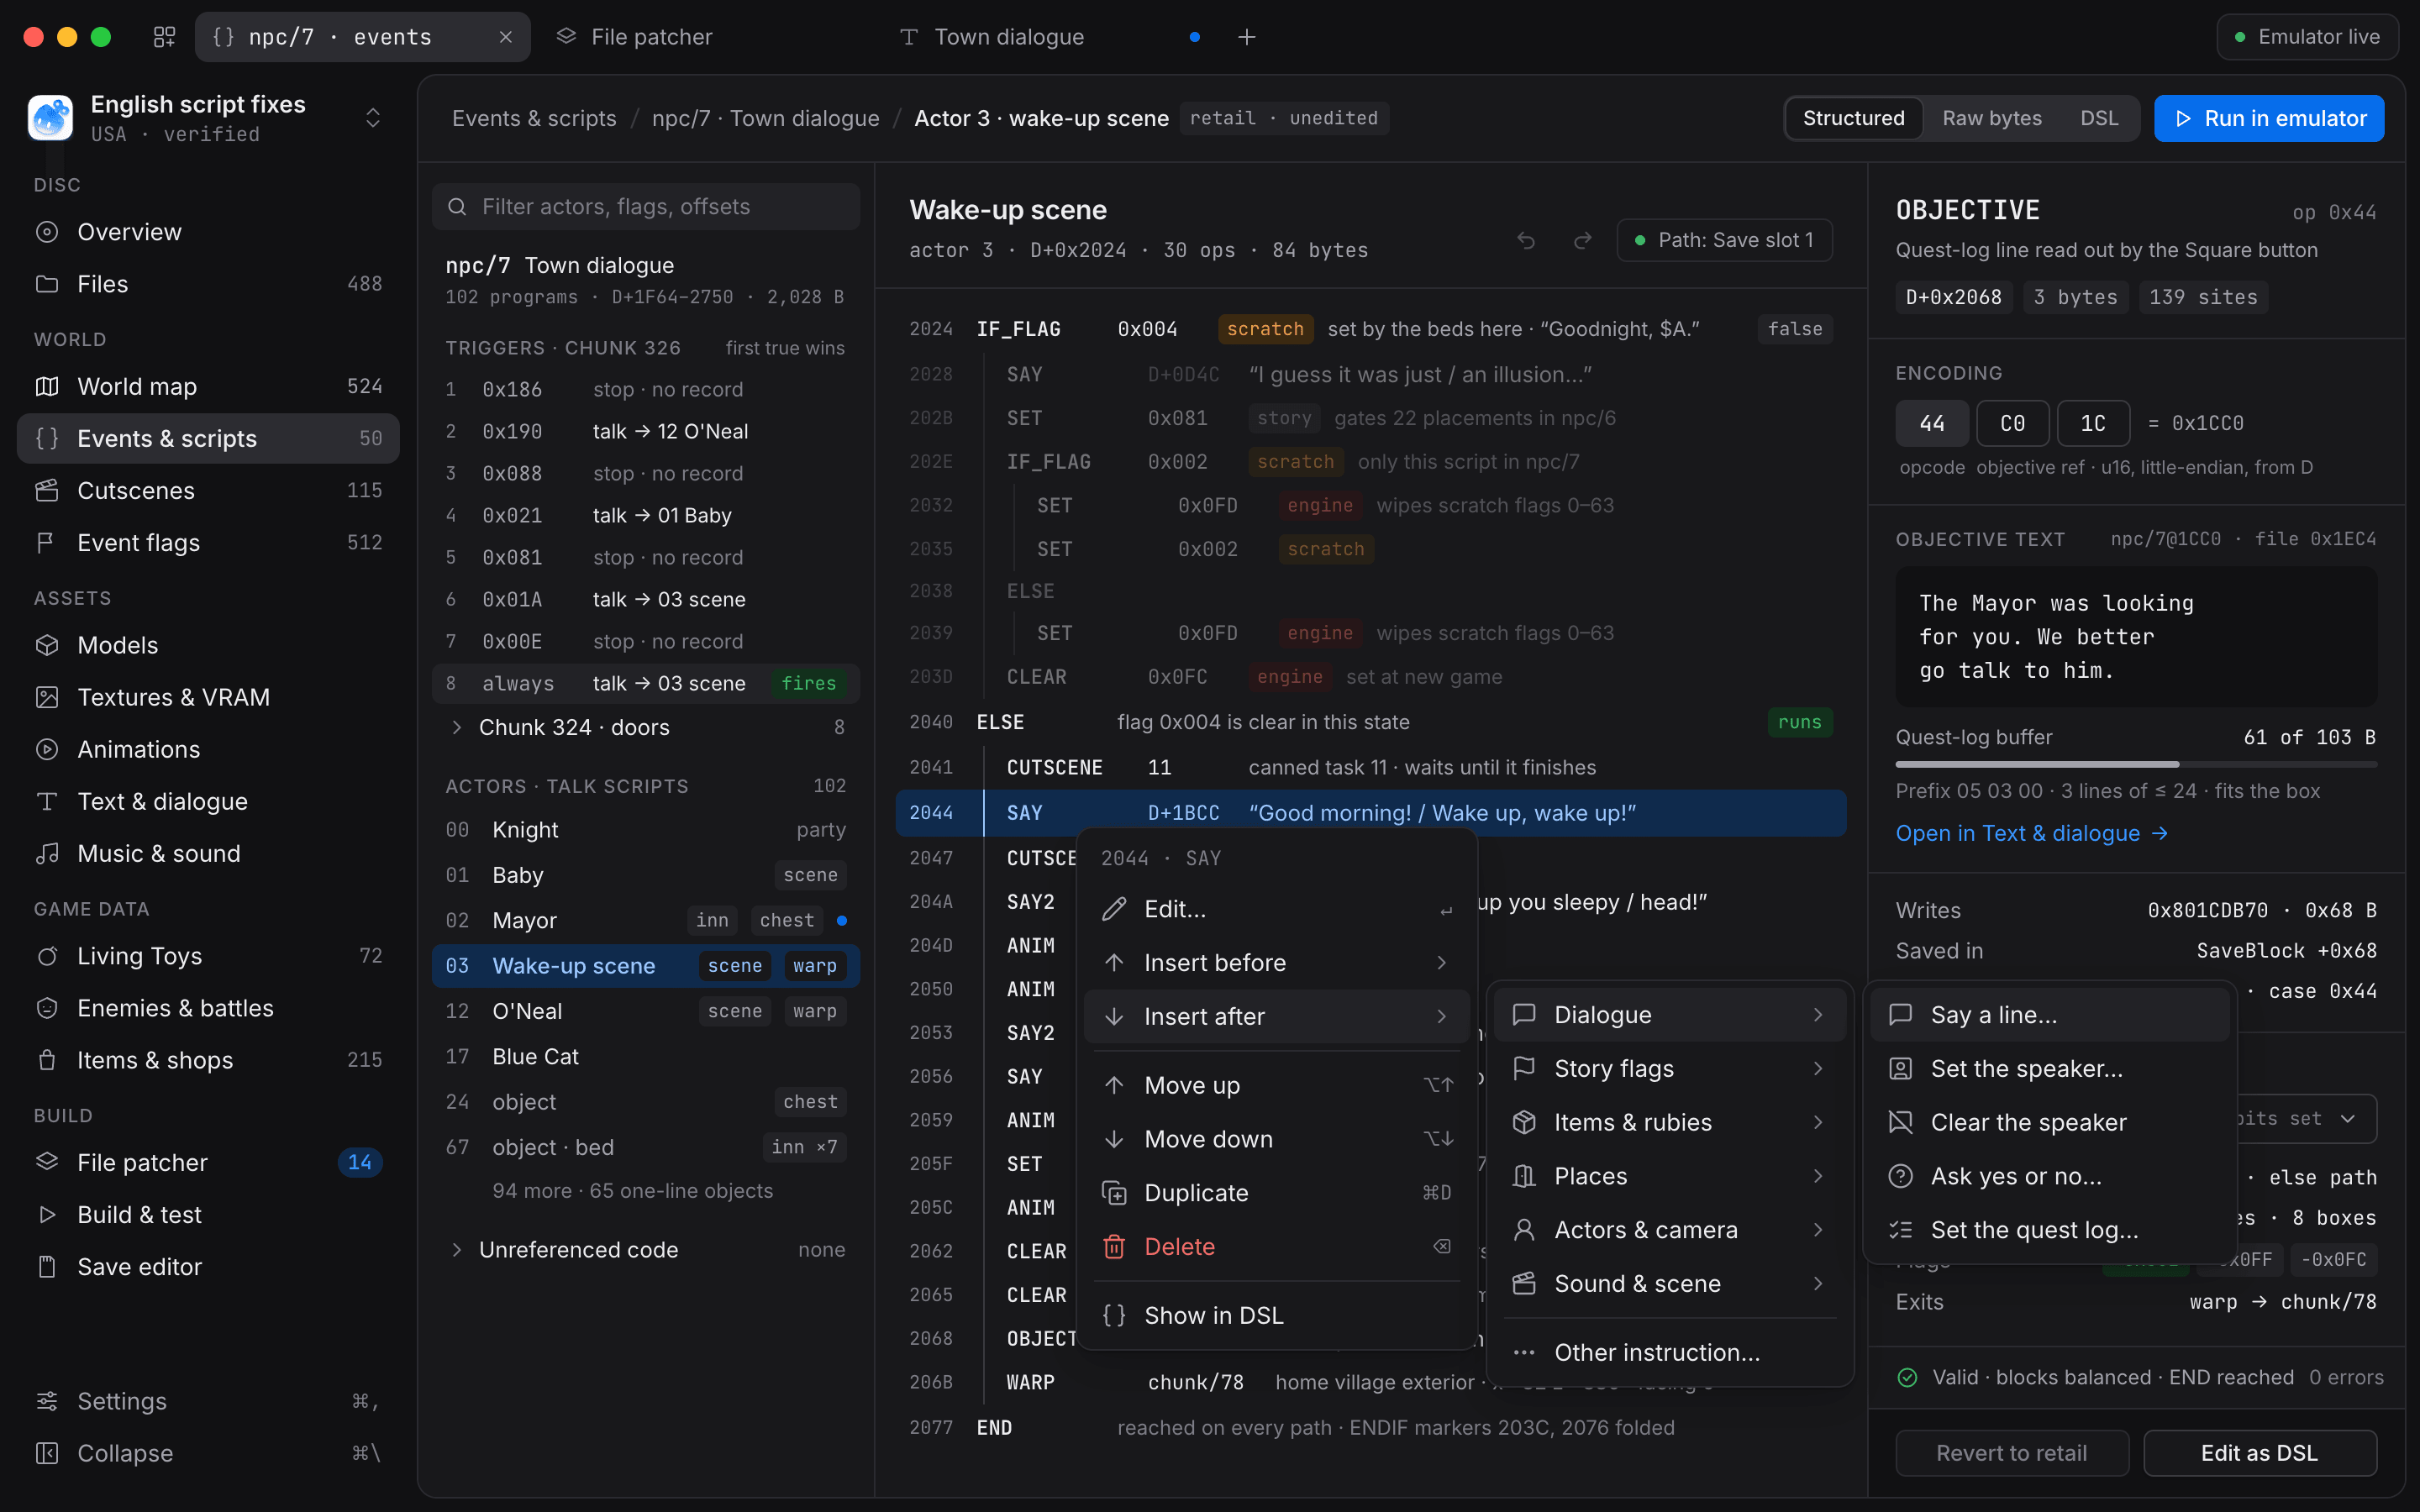This screenshot has width=2420, height=1512.
Task: Click Revert to retail button
Action: point(2012,1453)
